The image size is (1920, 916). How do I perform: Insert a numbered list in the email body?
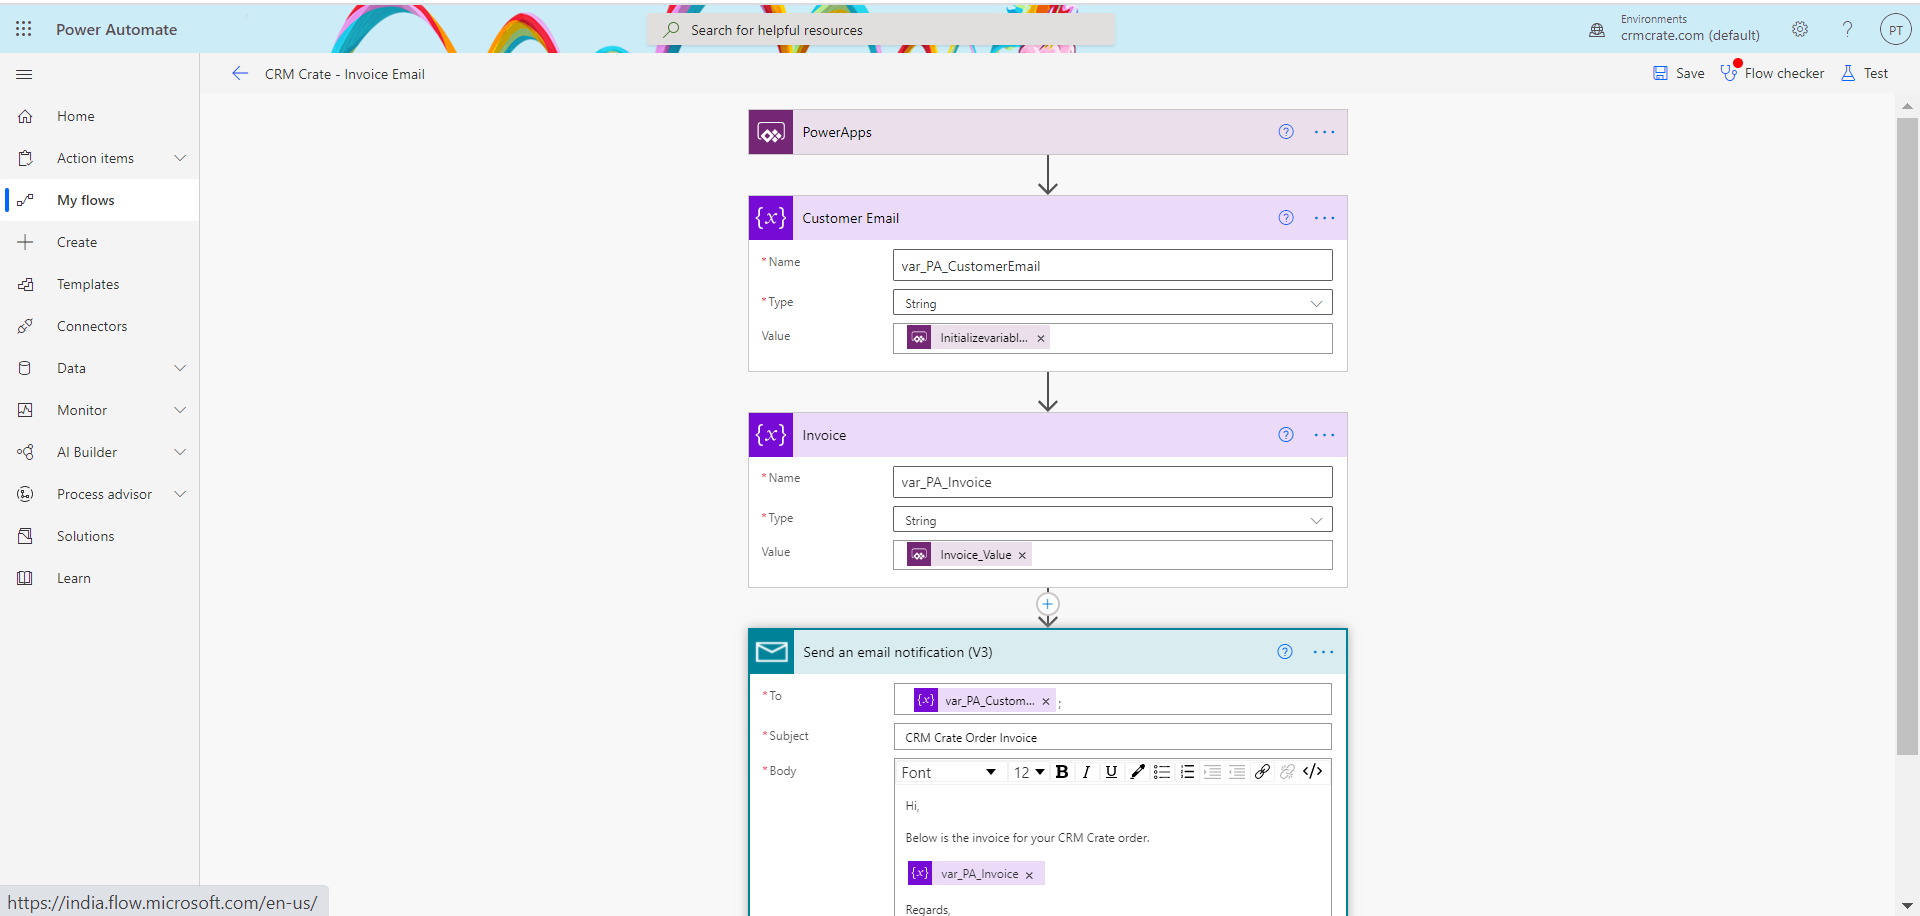[1187, 771]
